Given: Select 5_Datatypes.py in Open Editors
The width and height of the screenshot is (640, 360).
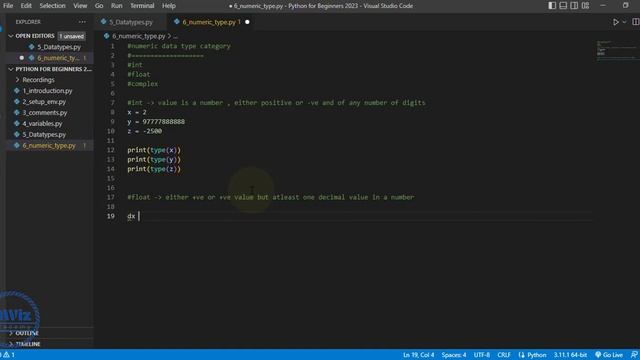Looking at the screenshot, I should pos(59,47).
